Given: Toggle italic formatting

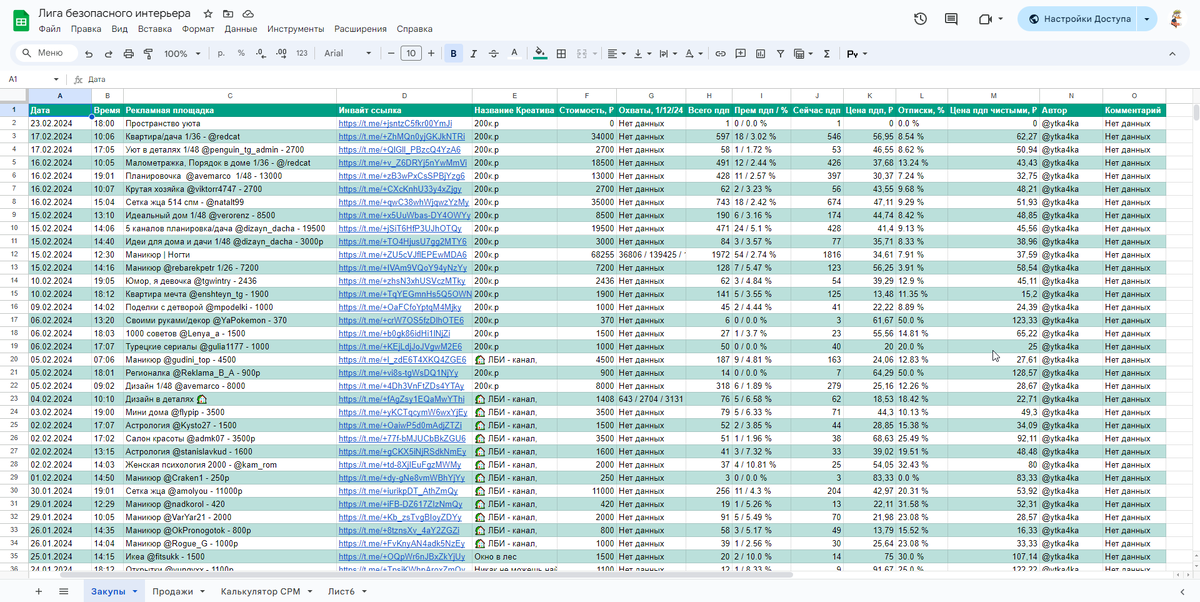Looking at the screenshot, I should 474,54.
